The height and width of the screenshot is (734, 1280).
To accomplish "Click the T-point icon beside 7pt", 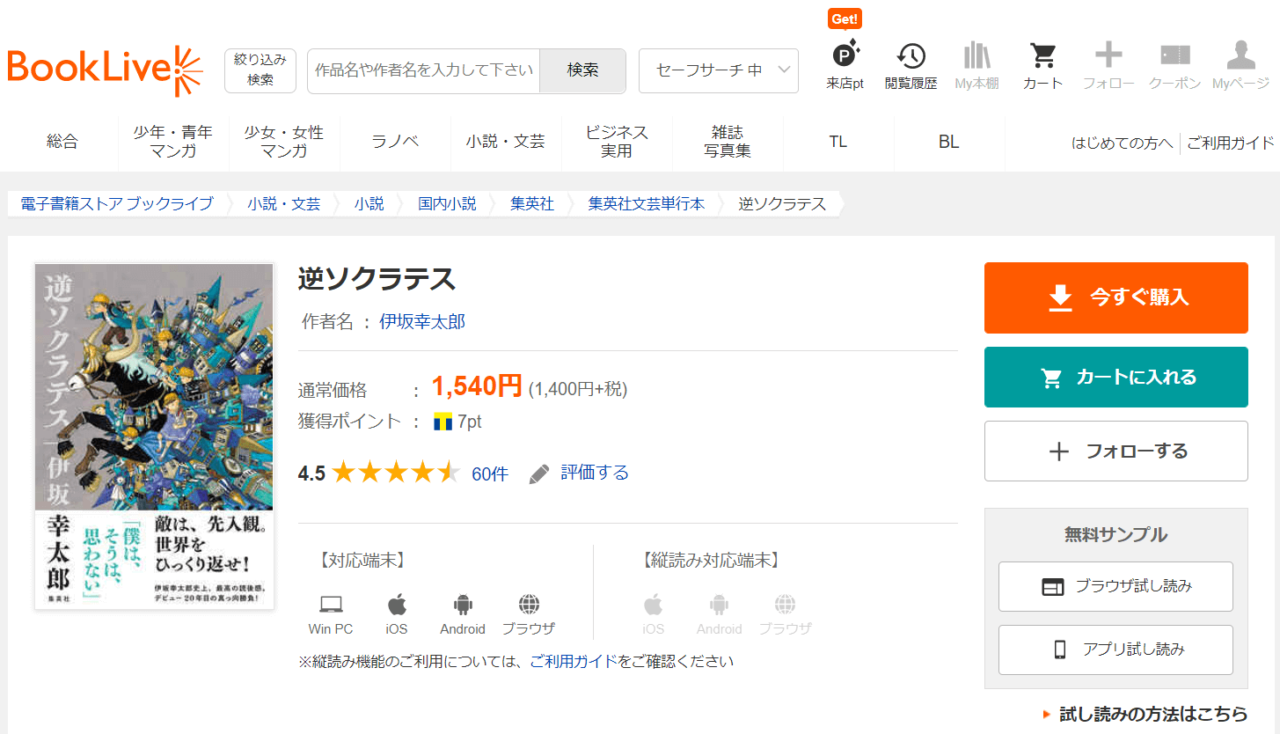I will pyautogui.click(x=443, y=422).
